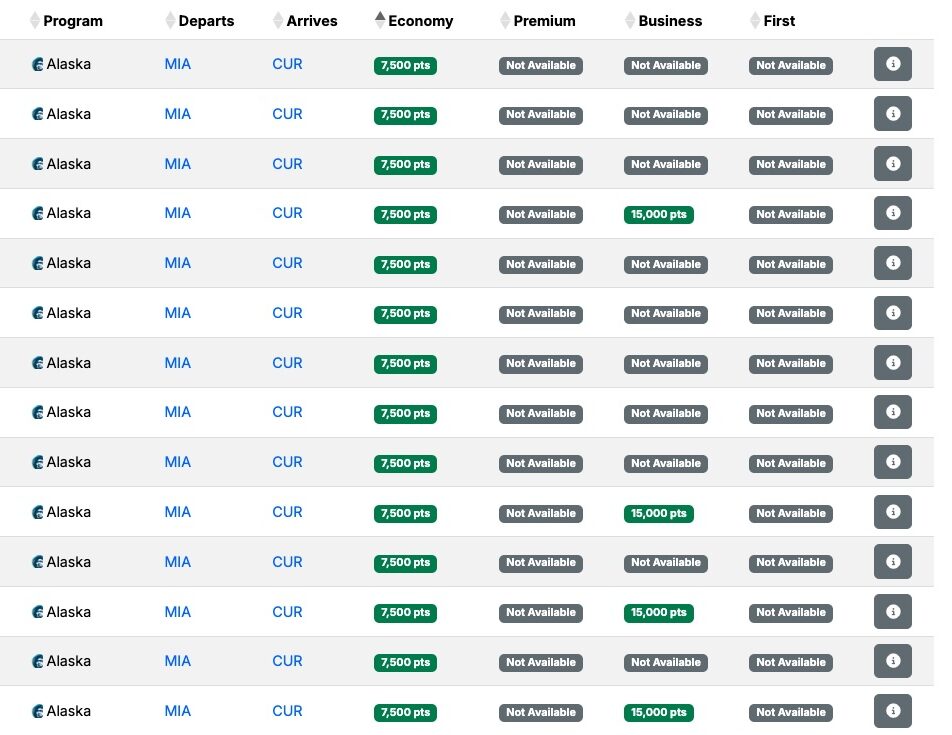Select 15,000 pts Business badge in last row
The width and height of the screenshot is (952, 735).
659,712
